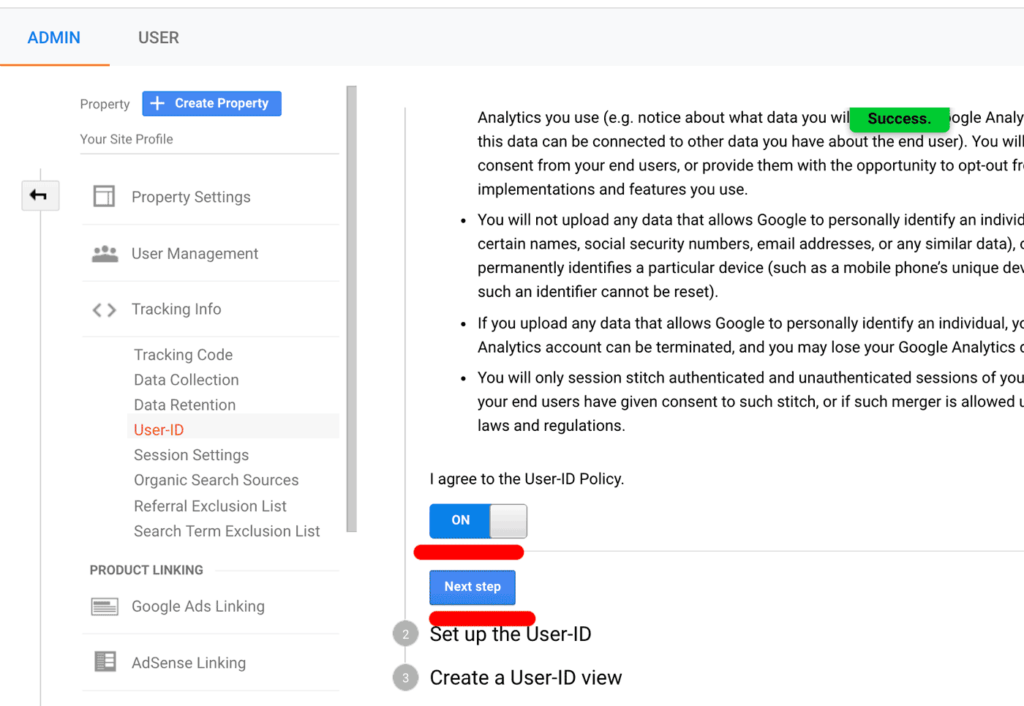Open Google Ads Linking via its icon

pos(103,606)
